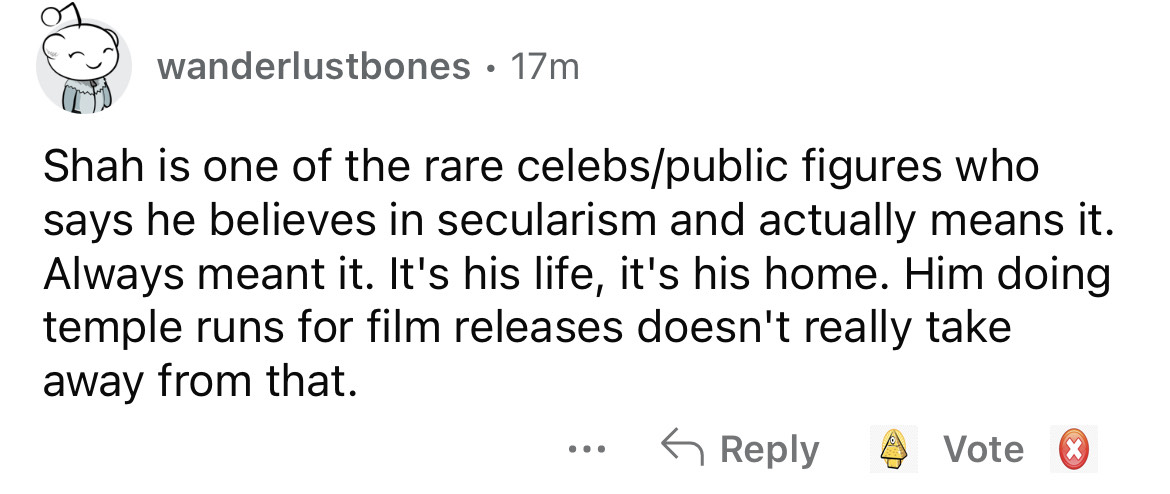Screen dimensions: 1170x494
Task: Click the Vote count label
Action: pos(985,449)
